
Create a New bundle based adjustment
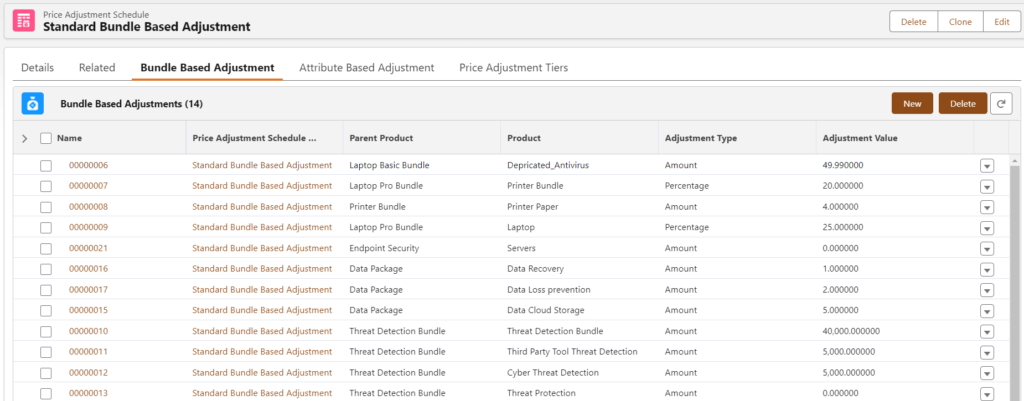(x=912, y=103)
